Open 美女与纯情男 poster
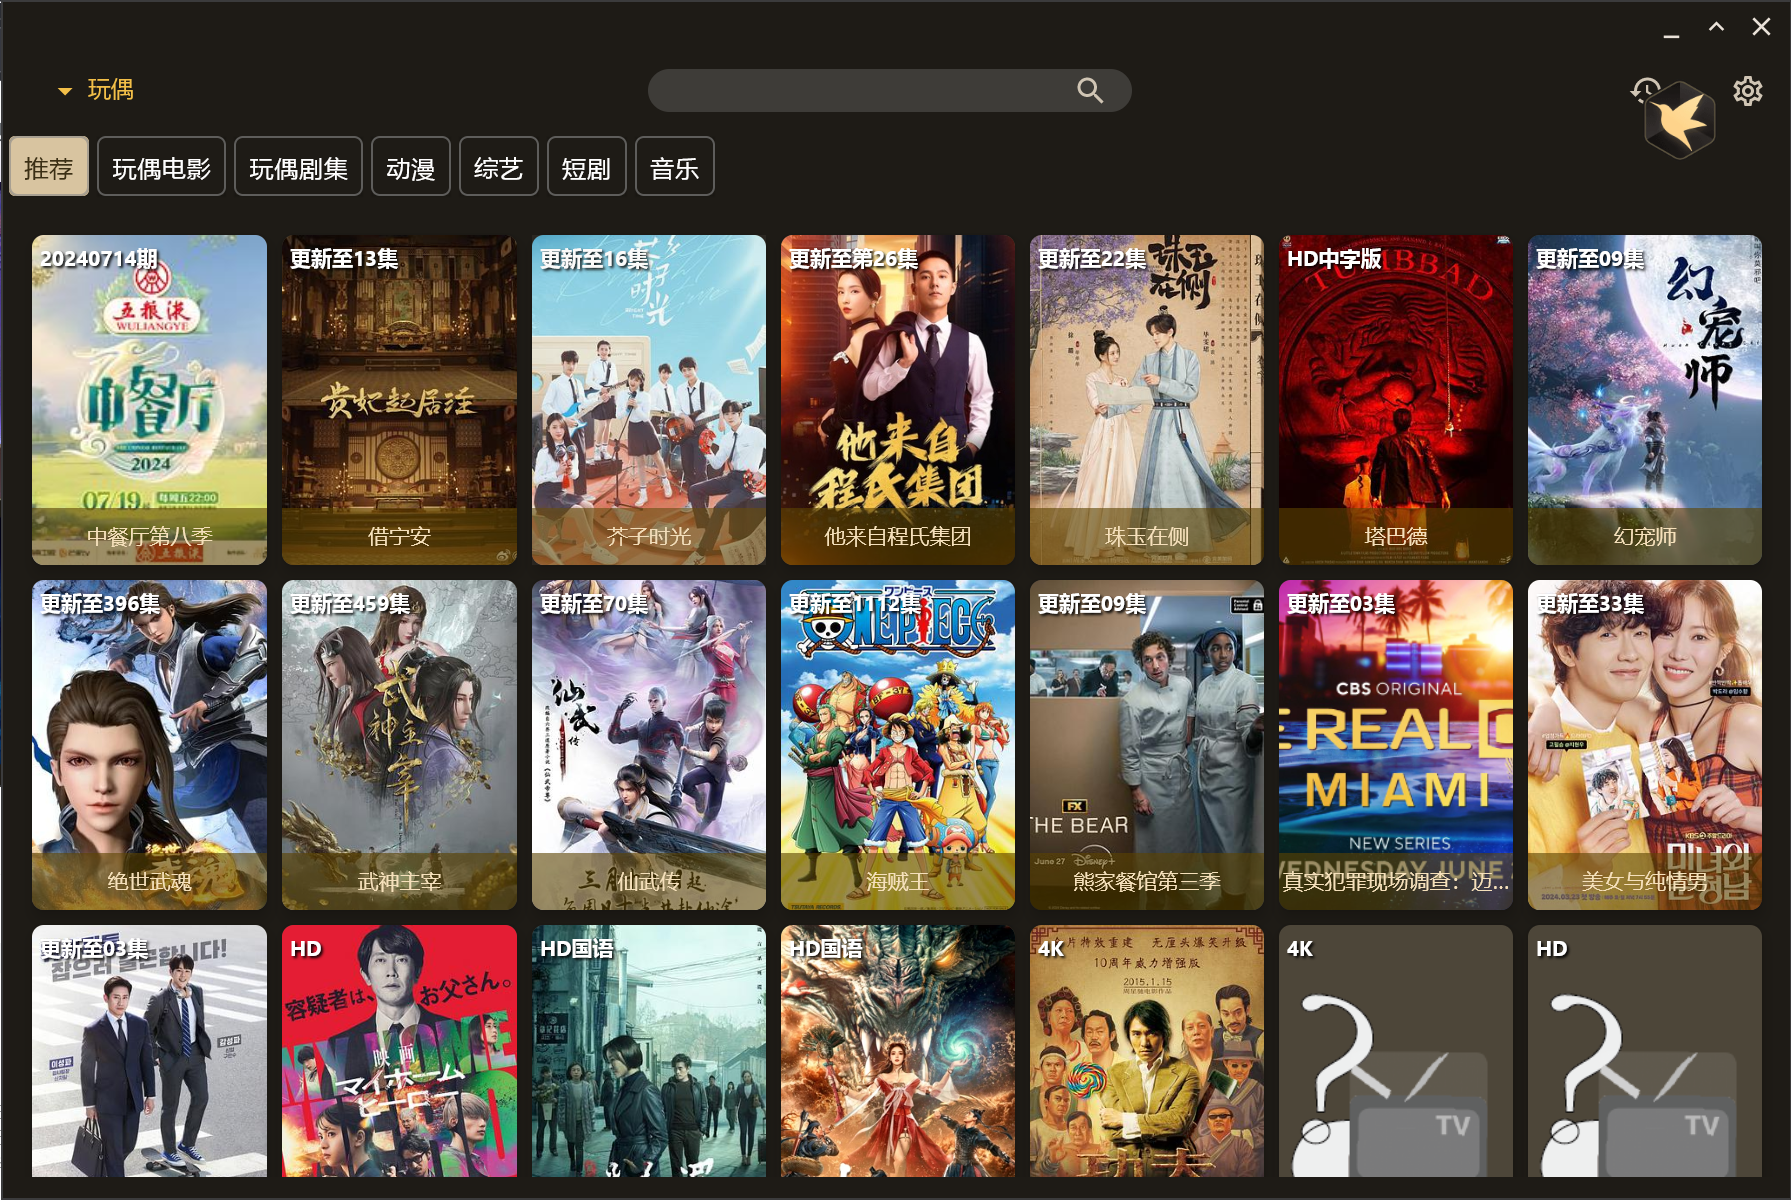The image size is (1791, 1200). coord(1644,745)
